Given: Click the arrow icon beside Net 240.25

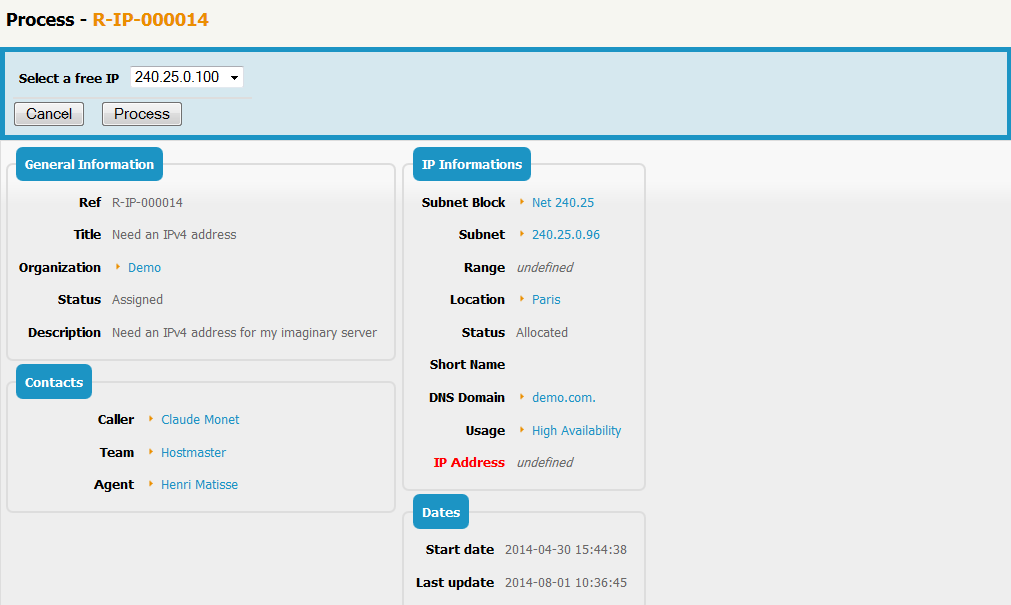Looking at the screenshot, I should 522,202.
